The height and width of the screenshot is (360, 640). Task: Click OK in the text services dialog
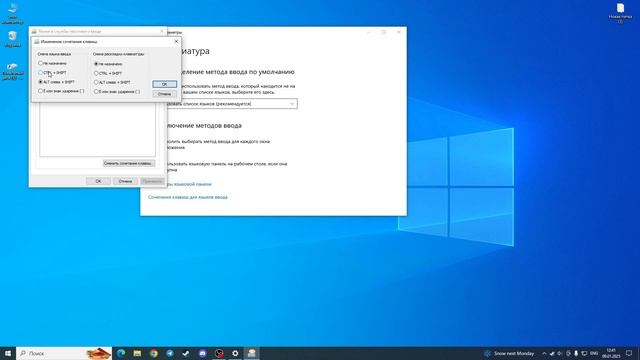click(98, 181)
